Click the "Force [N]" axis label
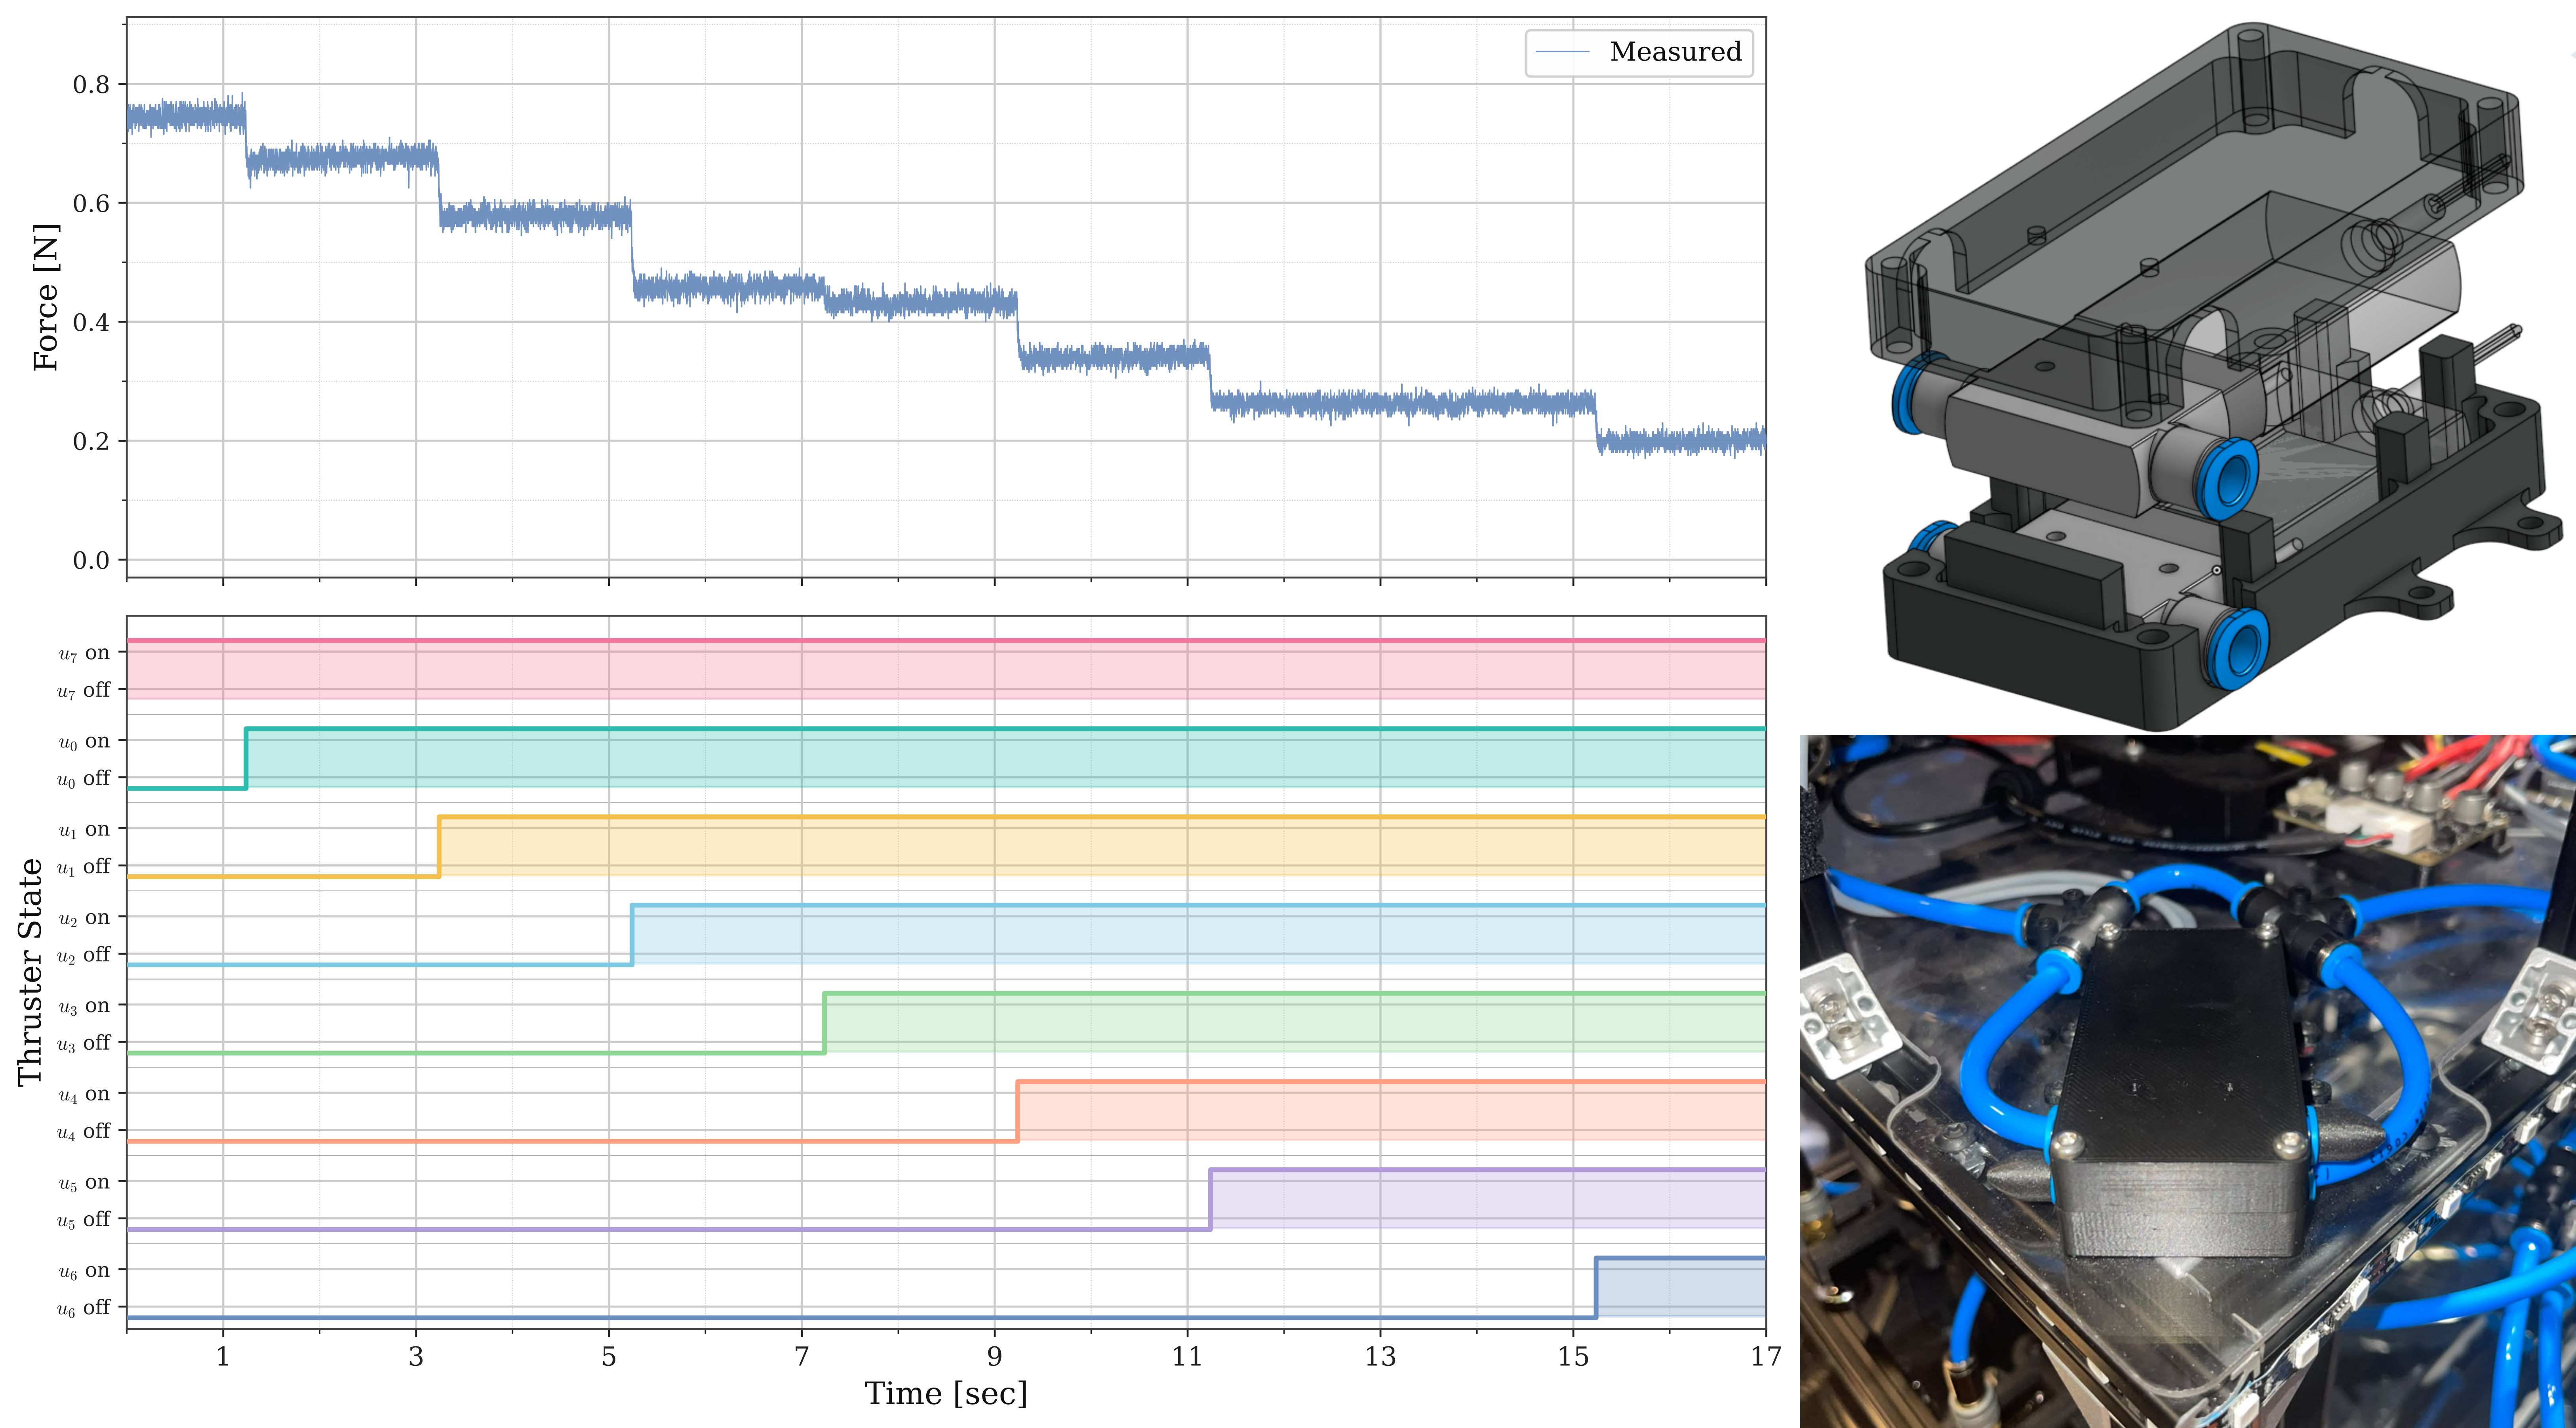This screenshot has height=1428, width=2576. coord(46,297)
